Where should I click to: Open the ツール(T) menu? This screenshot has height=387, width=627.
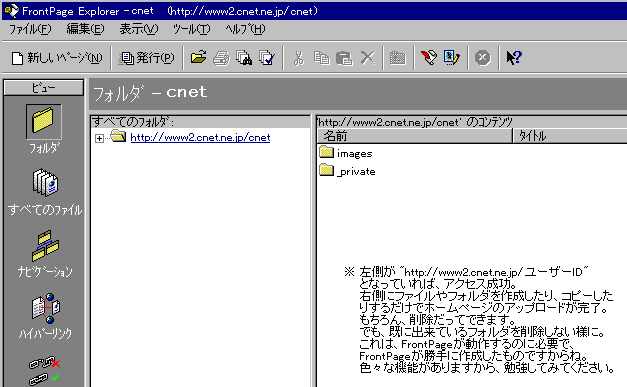pos(191,29)
